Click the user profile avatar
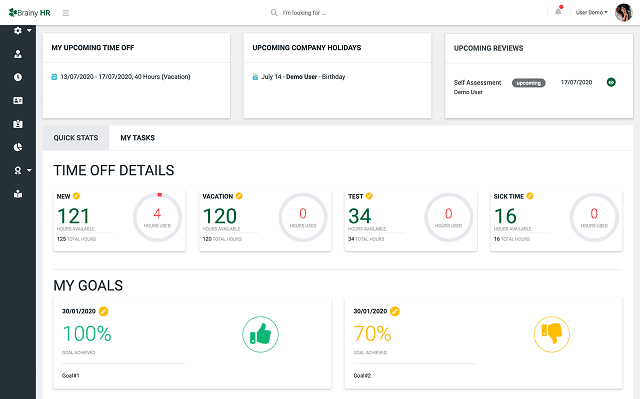 tap(623, 13)
